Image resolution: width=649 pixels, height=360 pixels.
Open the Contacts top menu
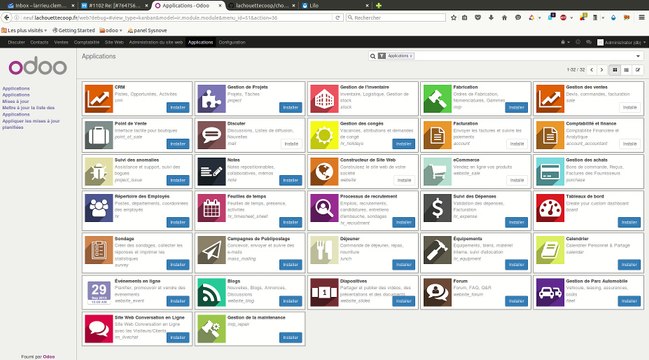tap(39, 42)
